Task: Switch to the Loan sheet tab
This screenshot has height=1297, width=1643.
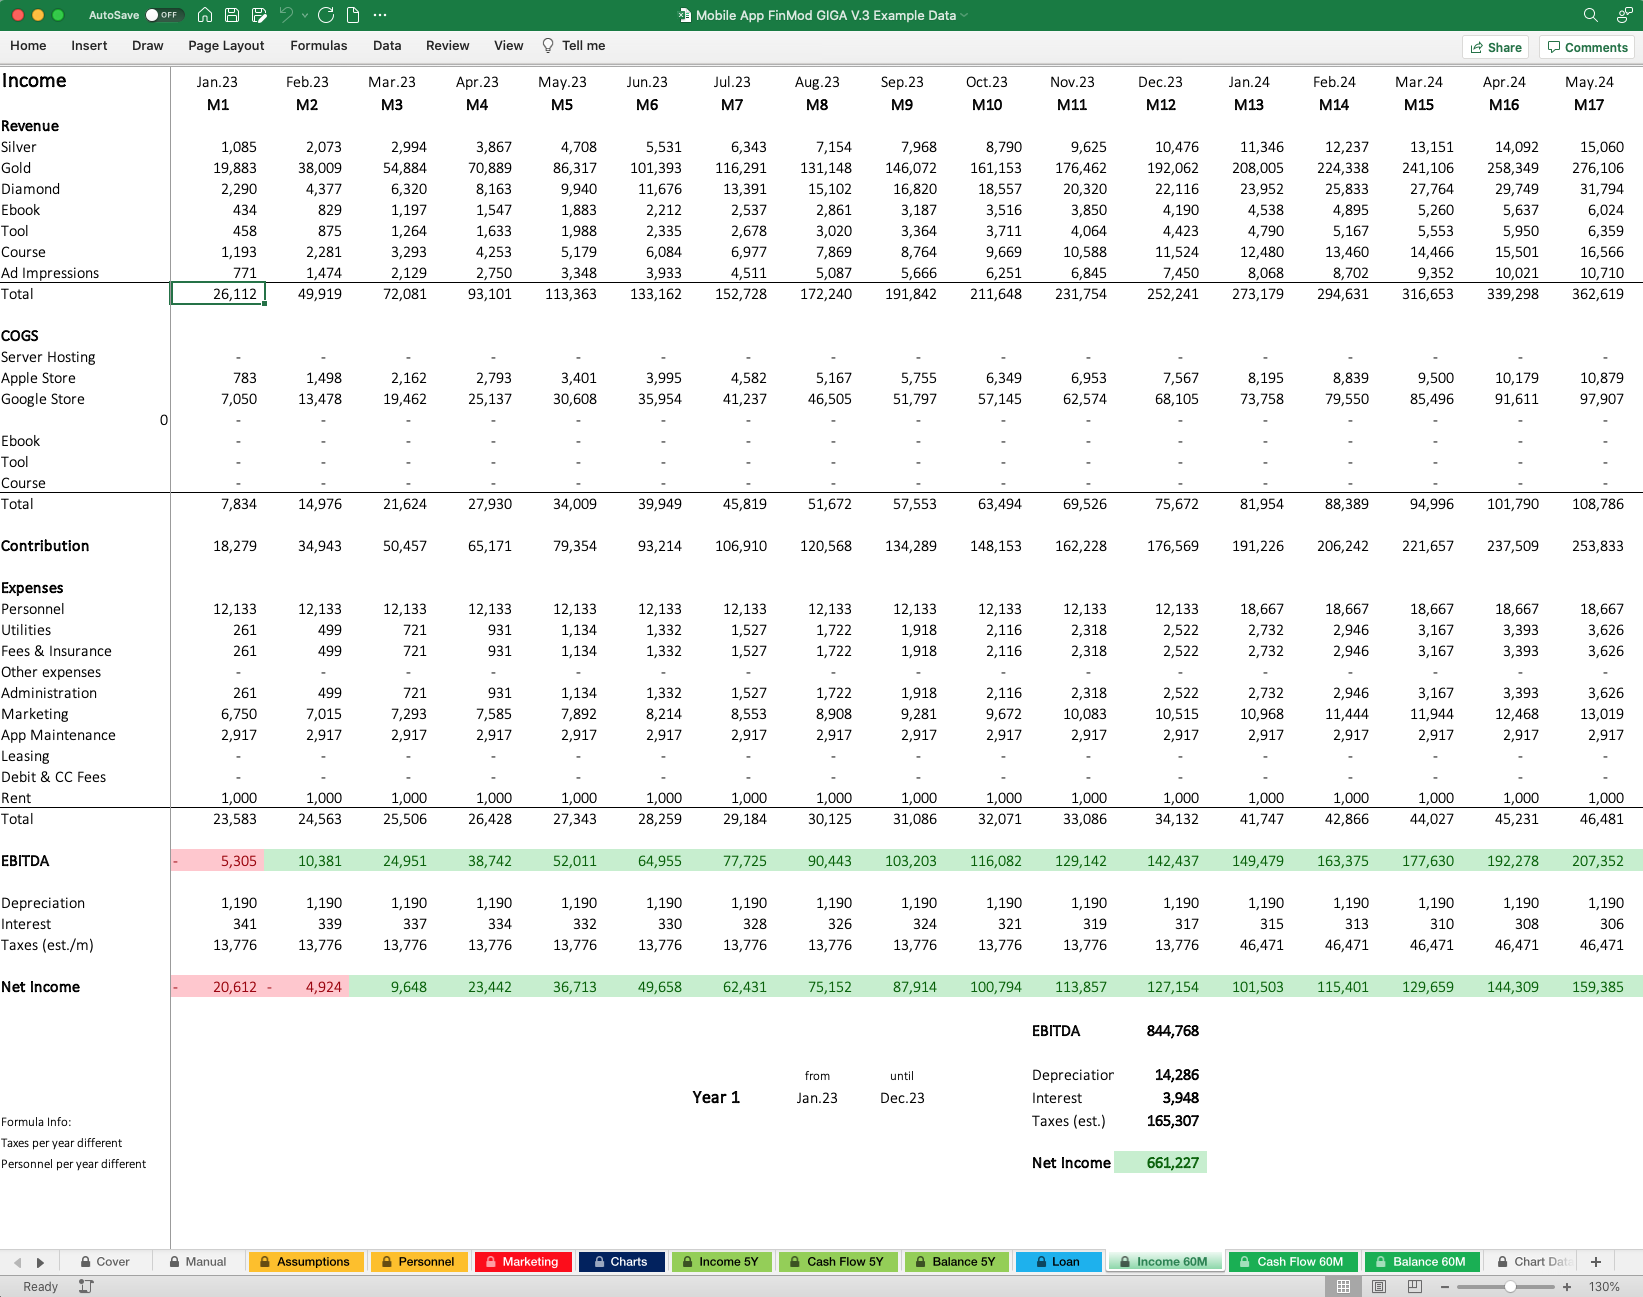Action: (x=1058, y=1262)
